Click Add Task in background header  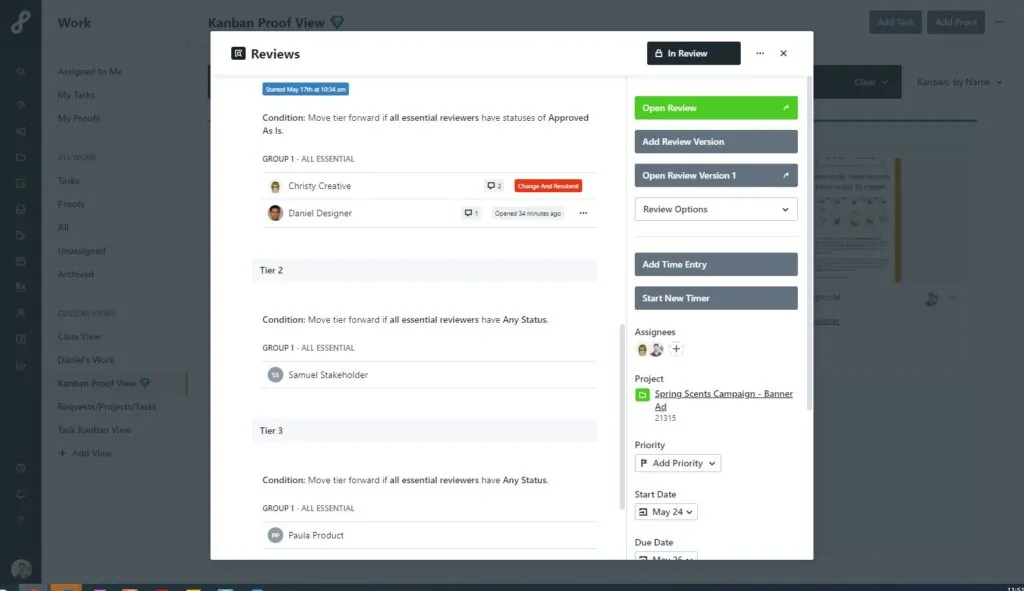(895, 22)
